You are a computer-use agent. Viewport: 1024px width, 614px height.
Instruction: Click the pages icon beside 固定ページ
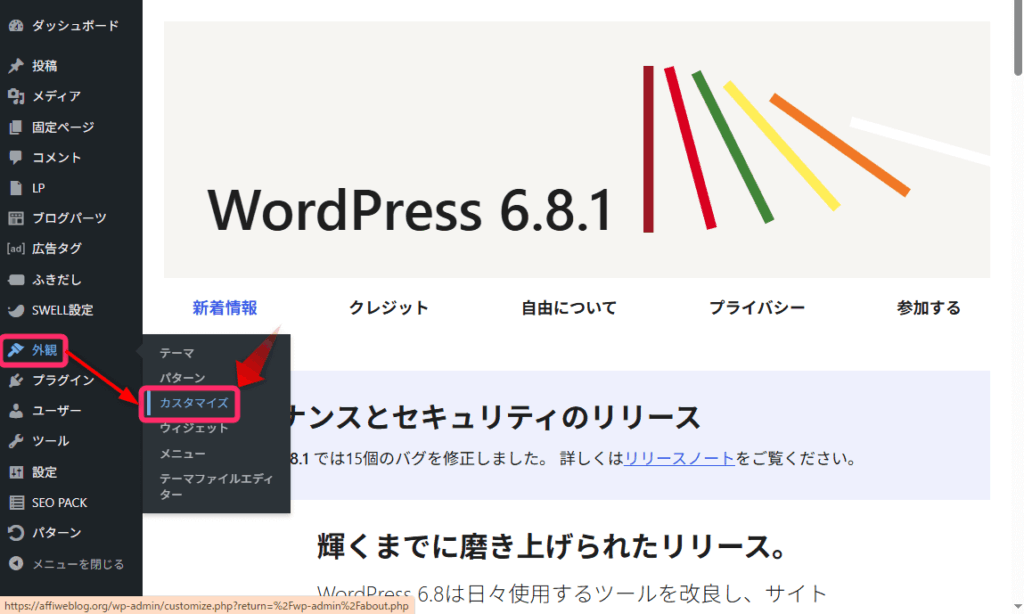tap(16, 127)
